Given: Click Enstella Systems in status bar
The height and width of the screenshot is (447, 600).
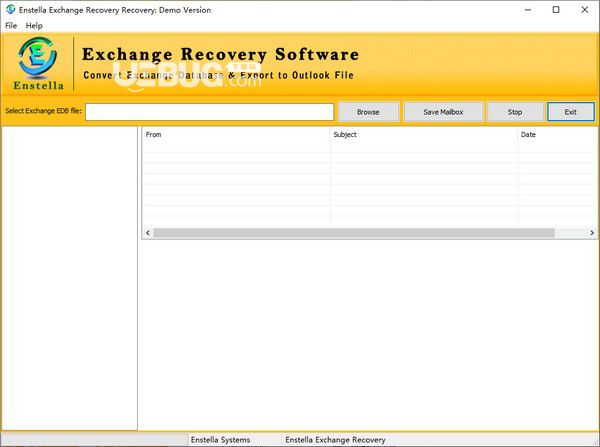Looking at the screenshot, I should point(220,440).
